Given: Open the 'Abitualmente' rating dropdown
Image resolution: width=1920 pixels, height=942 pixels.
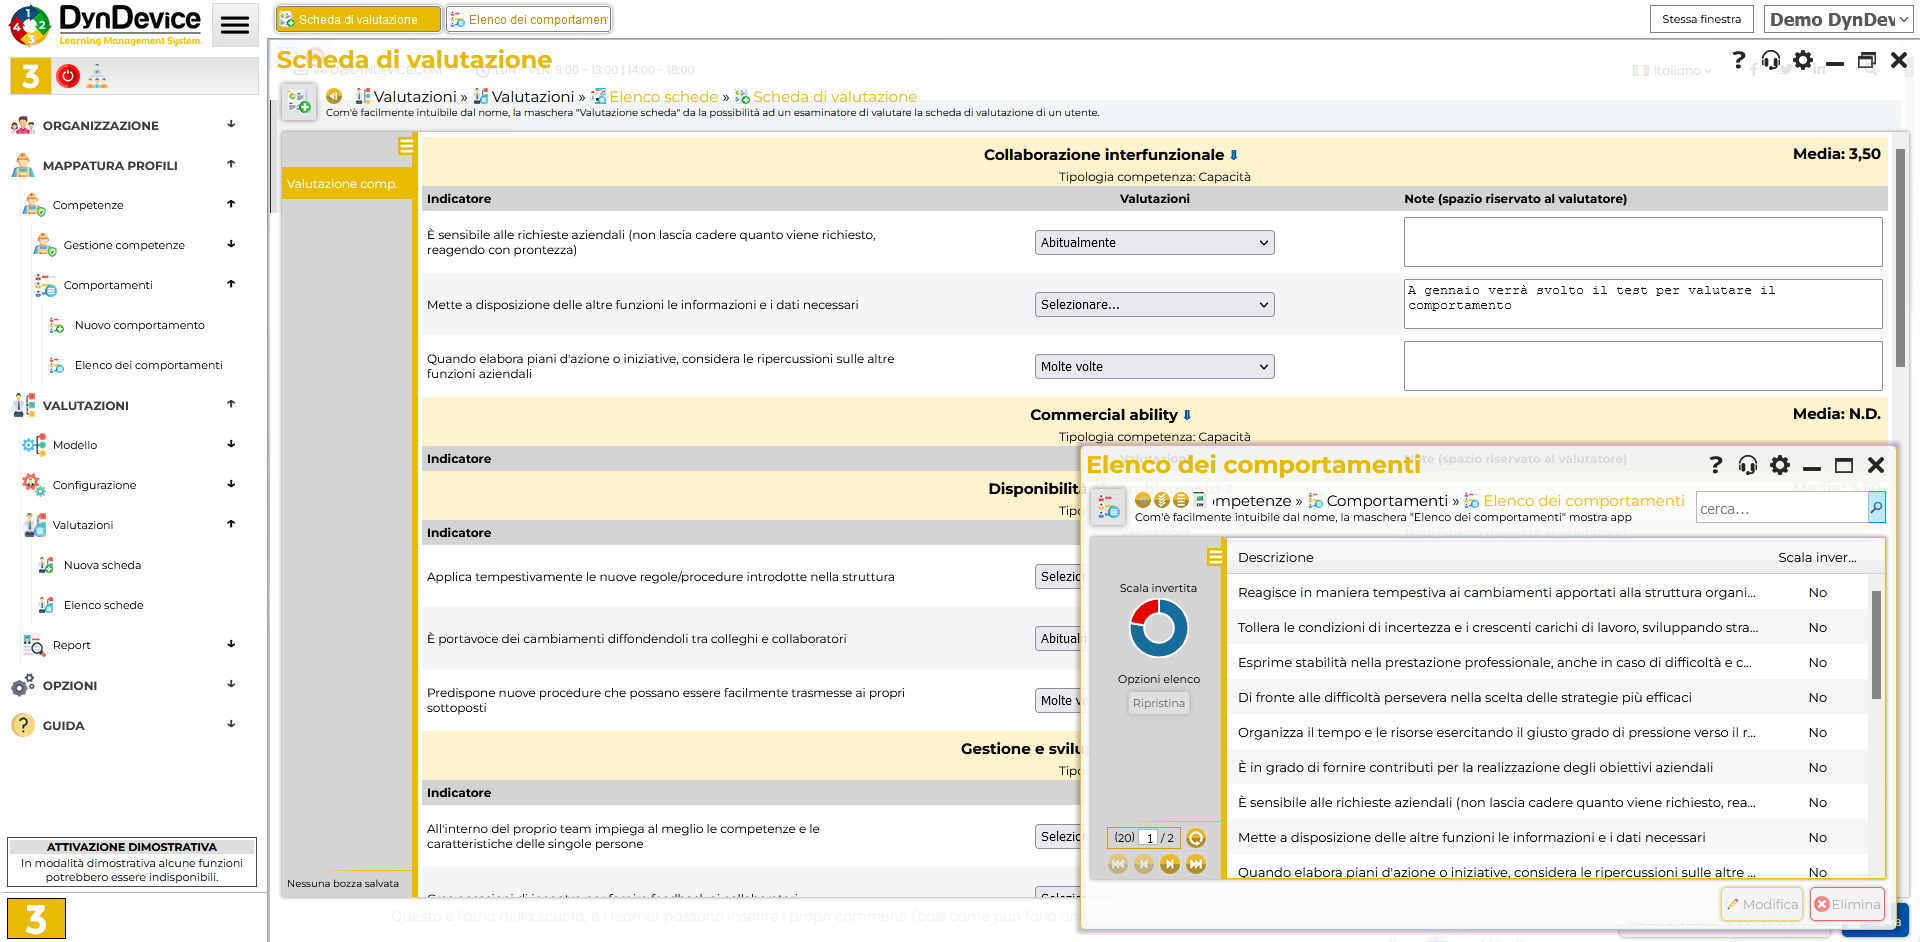Looking at the screenshot, I should point(1154,243).
